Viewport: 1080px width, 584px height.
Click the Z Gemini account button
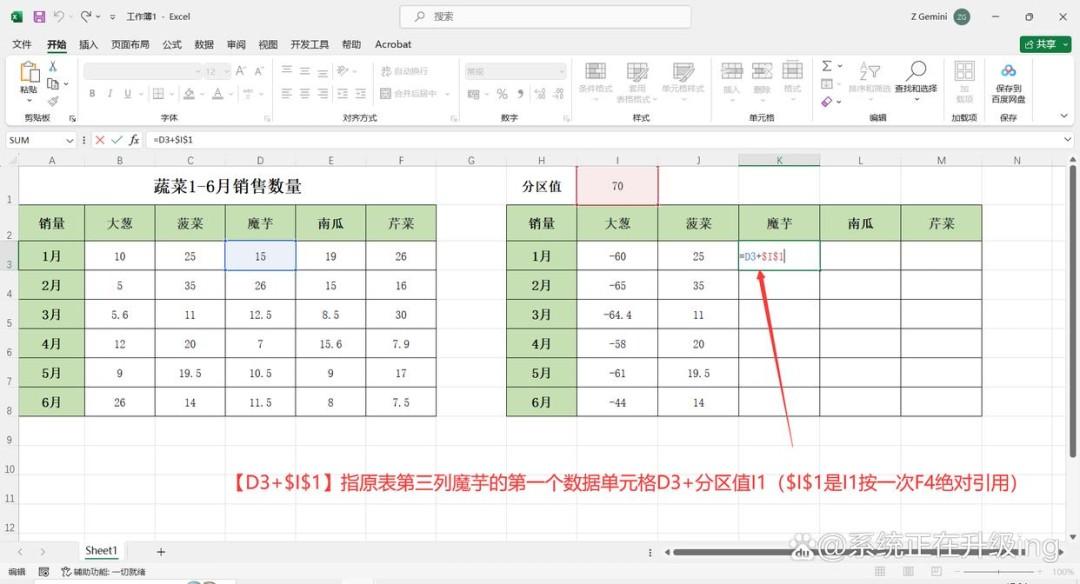pos(940,17)
